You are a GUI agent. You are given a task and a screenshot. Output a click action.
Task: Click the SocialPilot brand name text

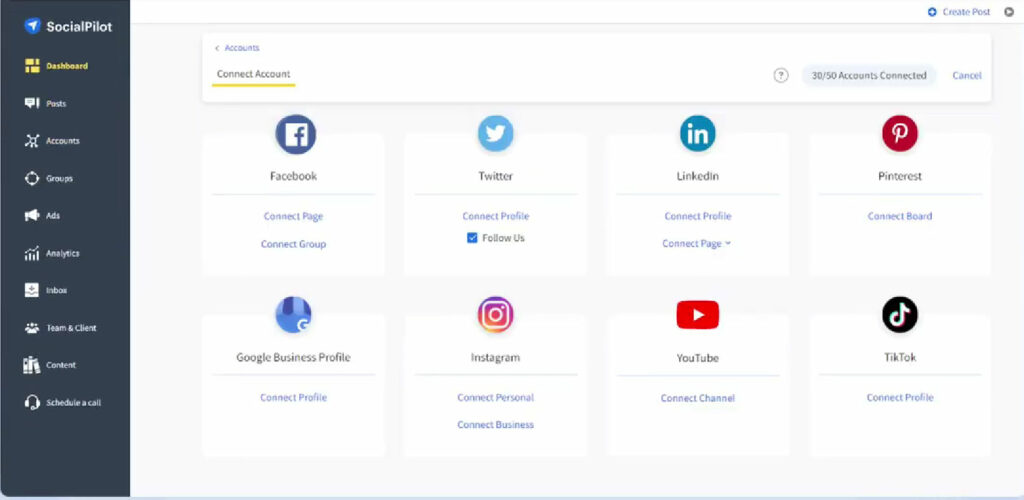coord(79,27)
